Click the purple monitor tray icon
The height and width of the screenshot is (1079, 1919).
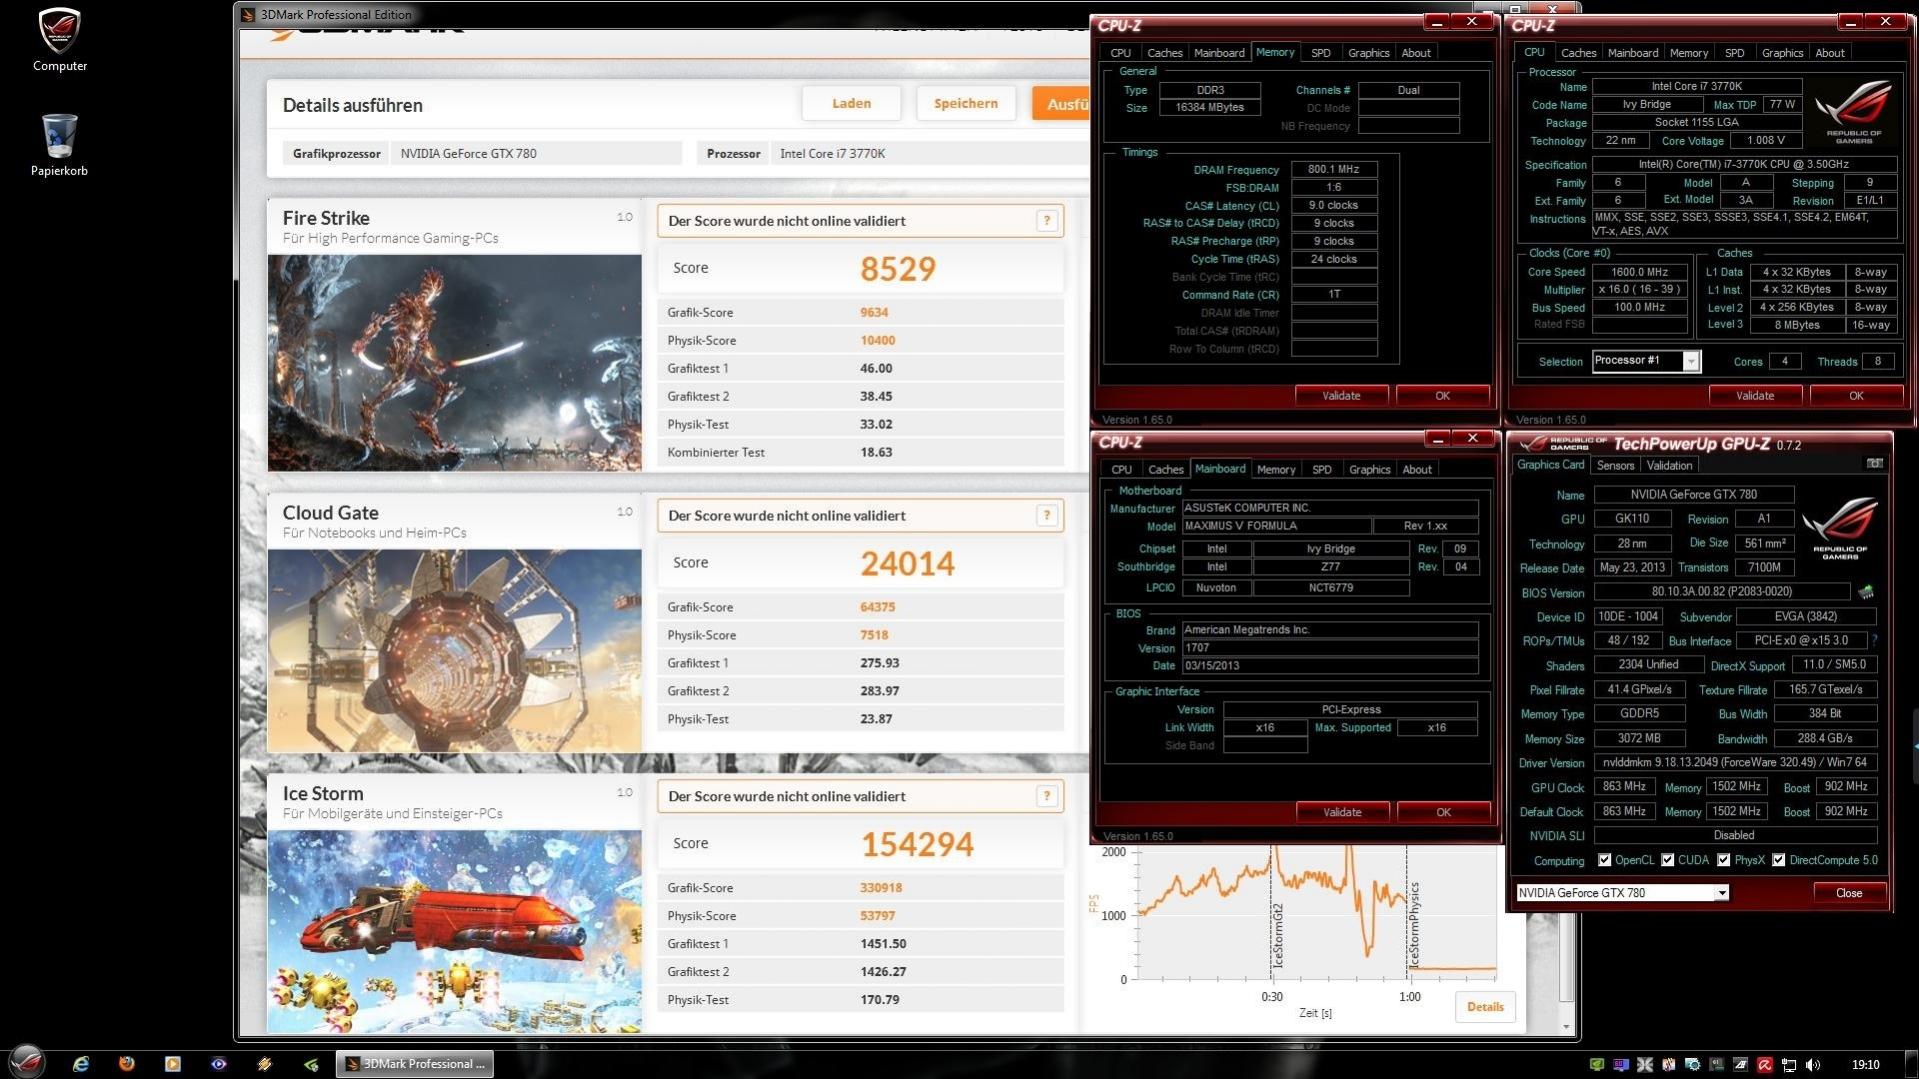(1621, 1065)
